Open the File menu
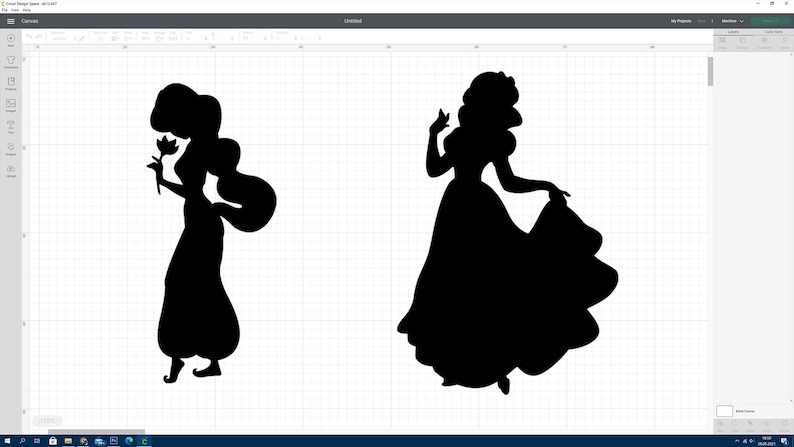This screenshot has height=447, width=794. pyautogui.click(x=5, y=10)
